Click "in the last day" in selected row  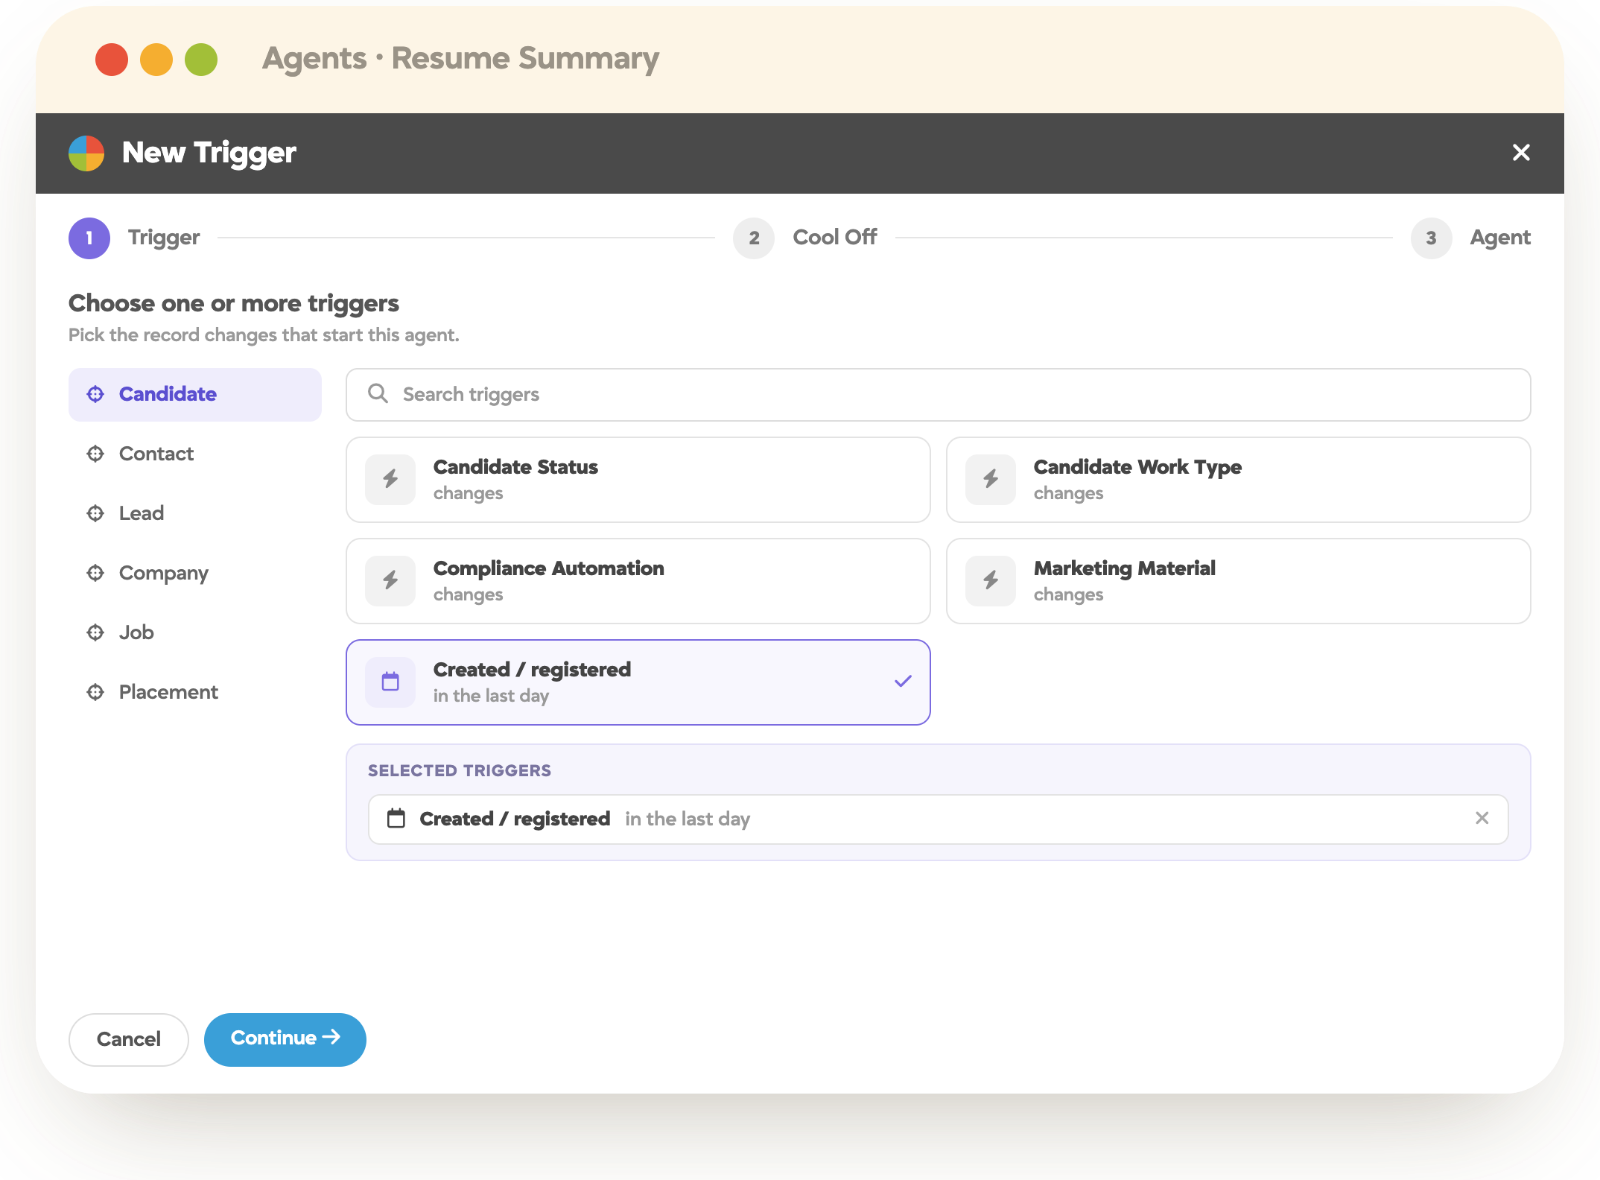point(687,819)
